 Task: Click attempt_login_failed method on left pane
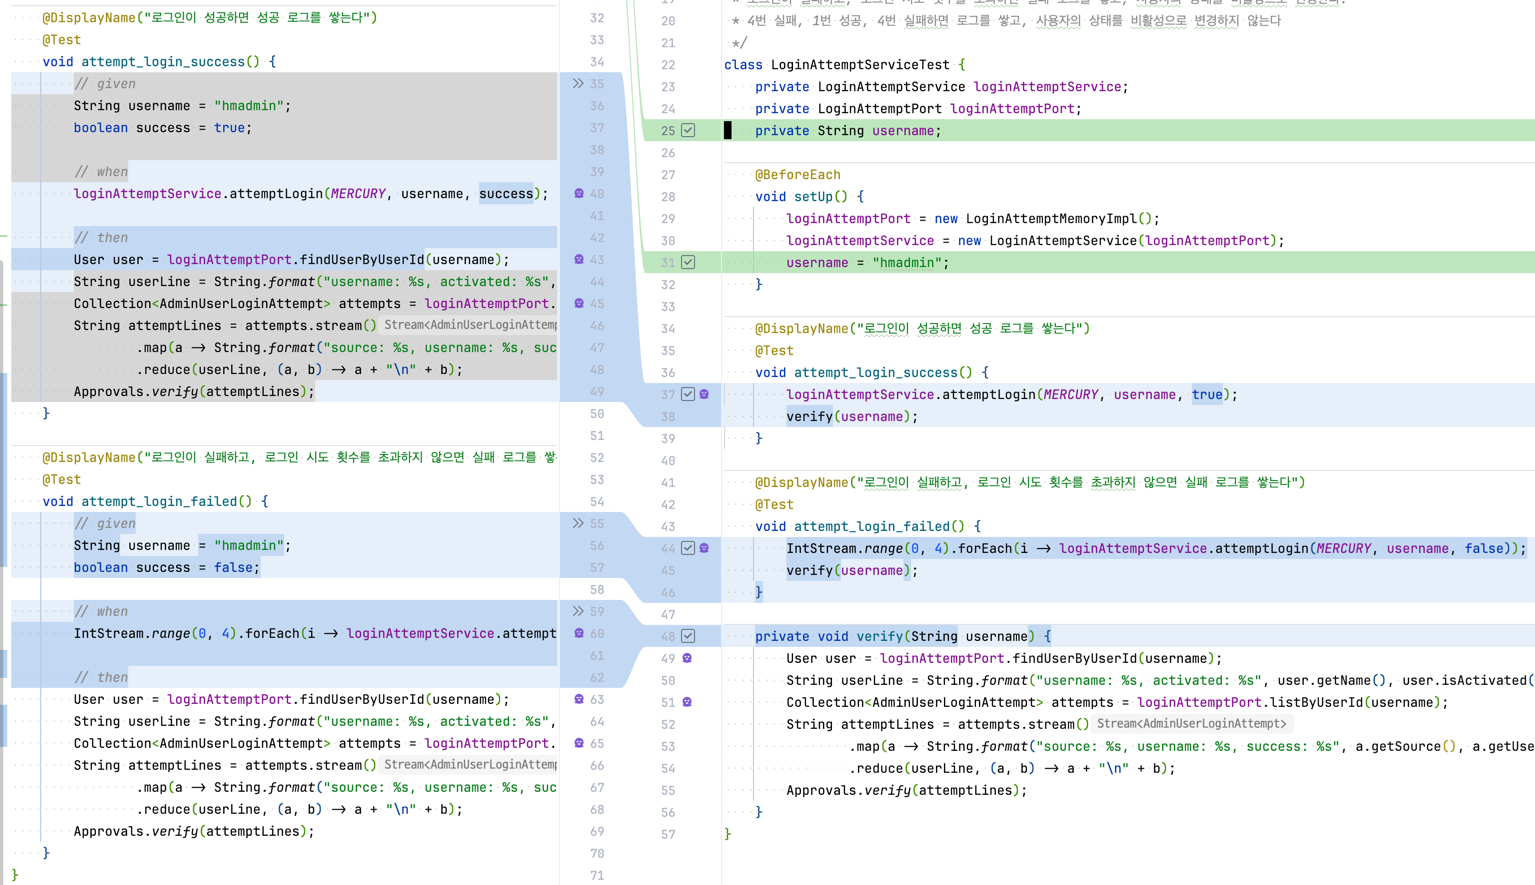point(159,501)
